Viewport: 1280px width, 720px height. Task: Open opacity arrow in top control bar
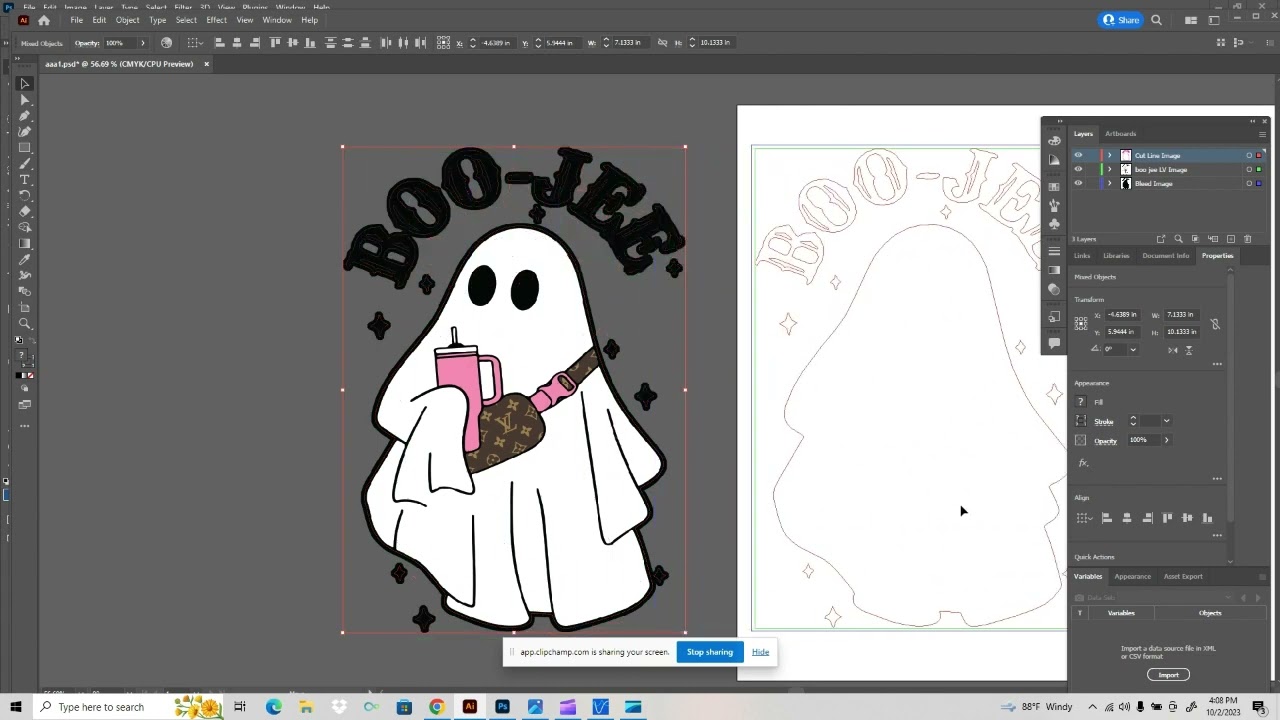click(x=142, y=43)
